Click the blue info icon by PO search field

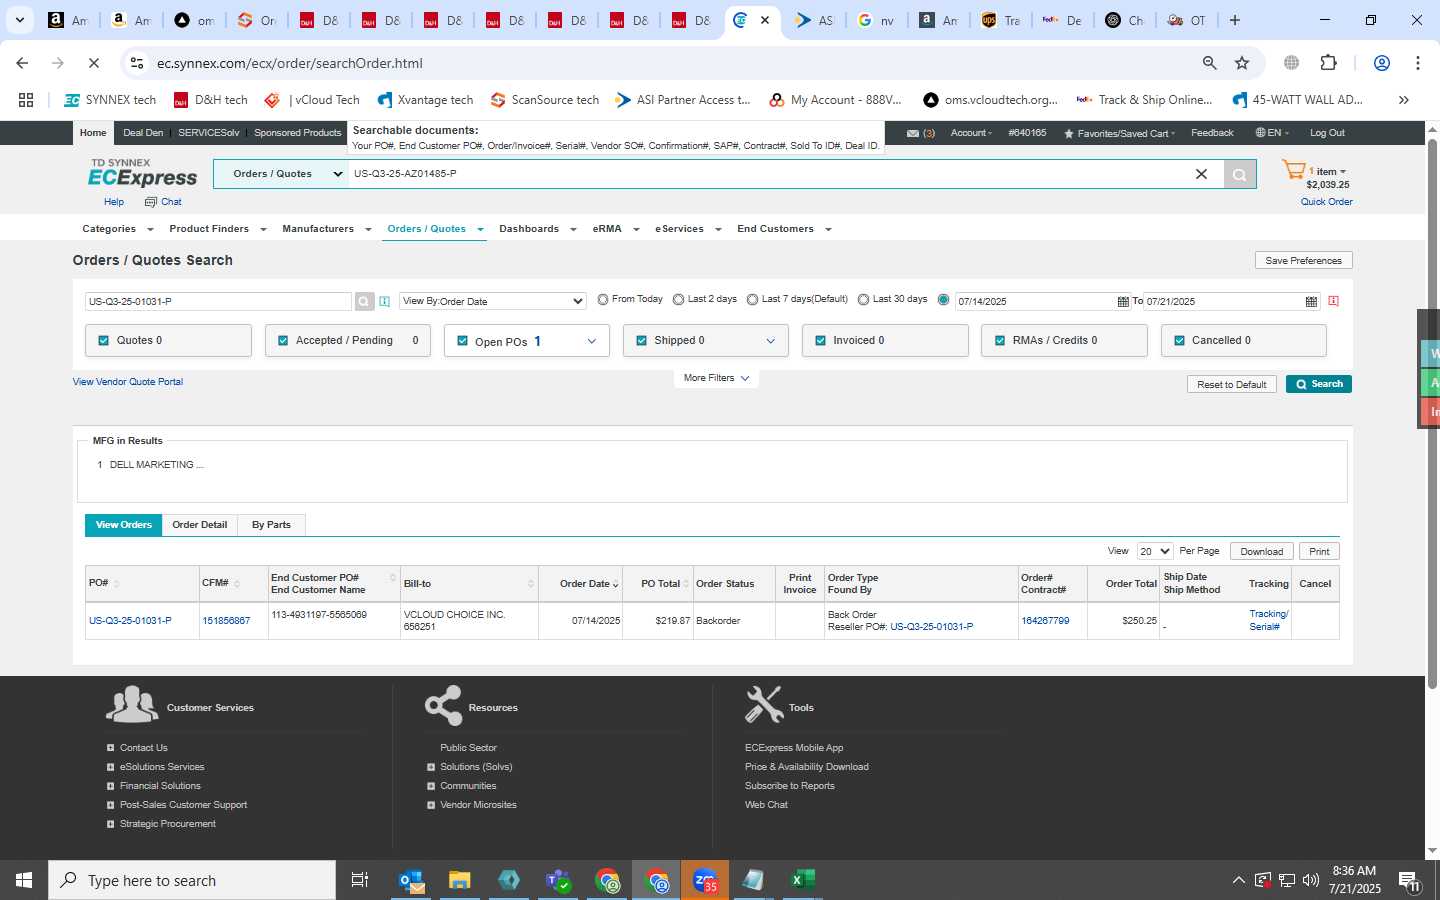point(385,301)
